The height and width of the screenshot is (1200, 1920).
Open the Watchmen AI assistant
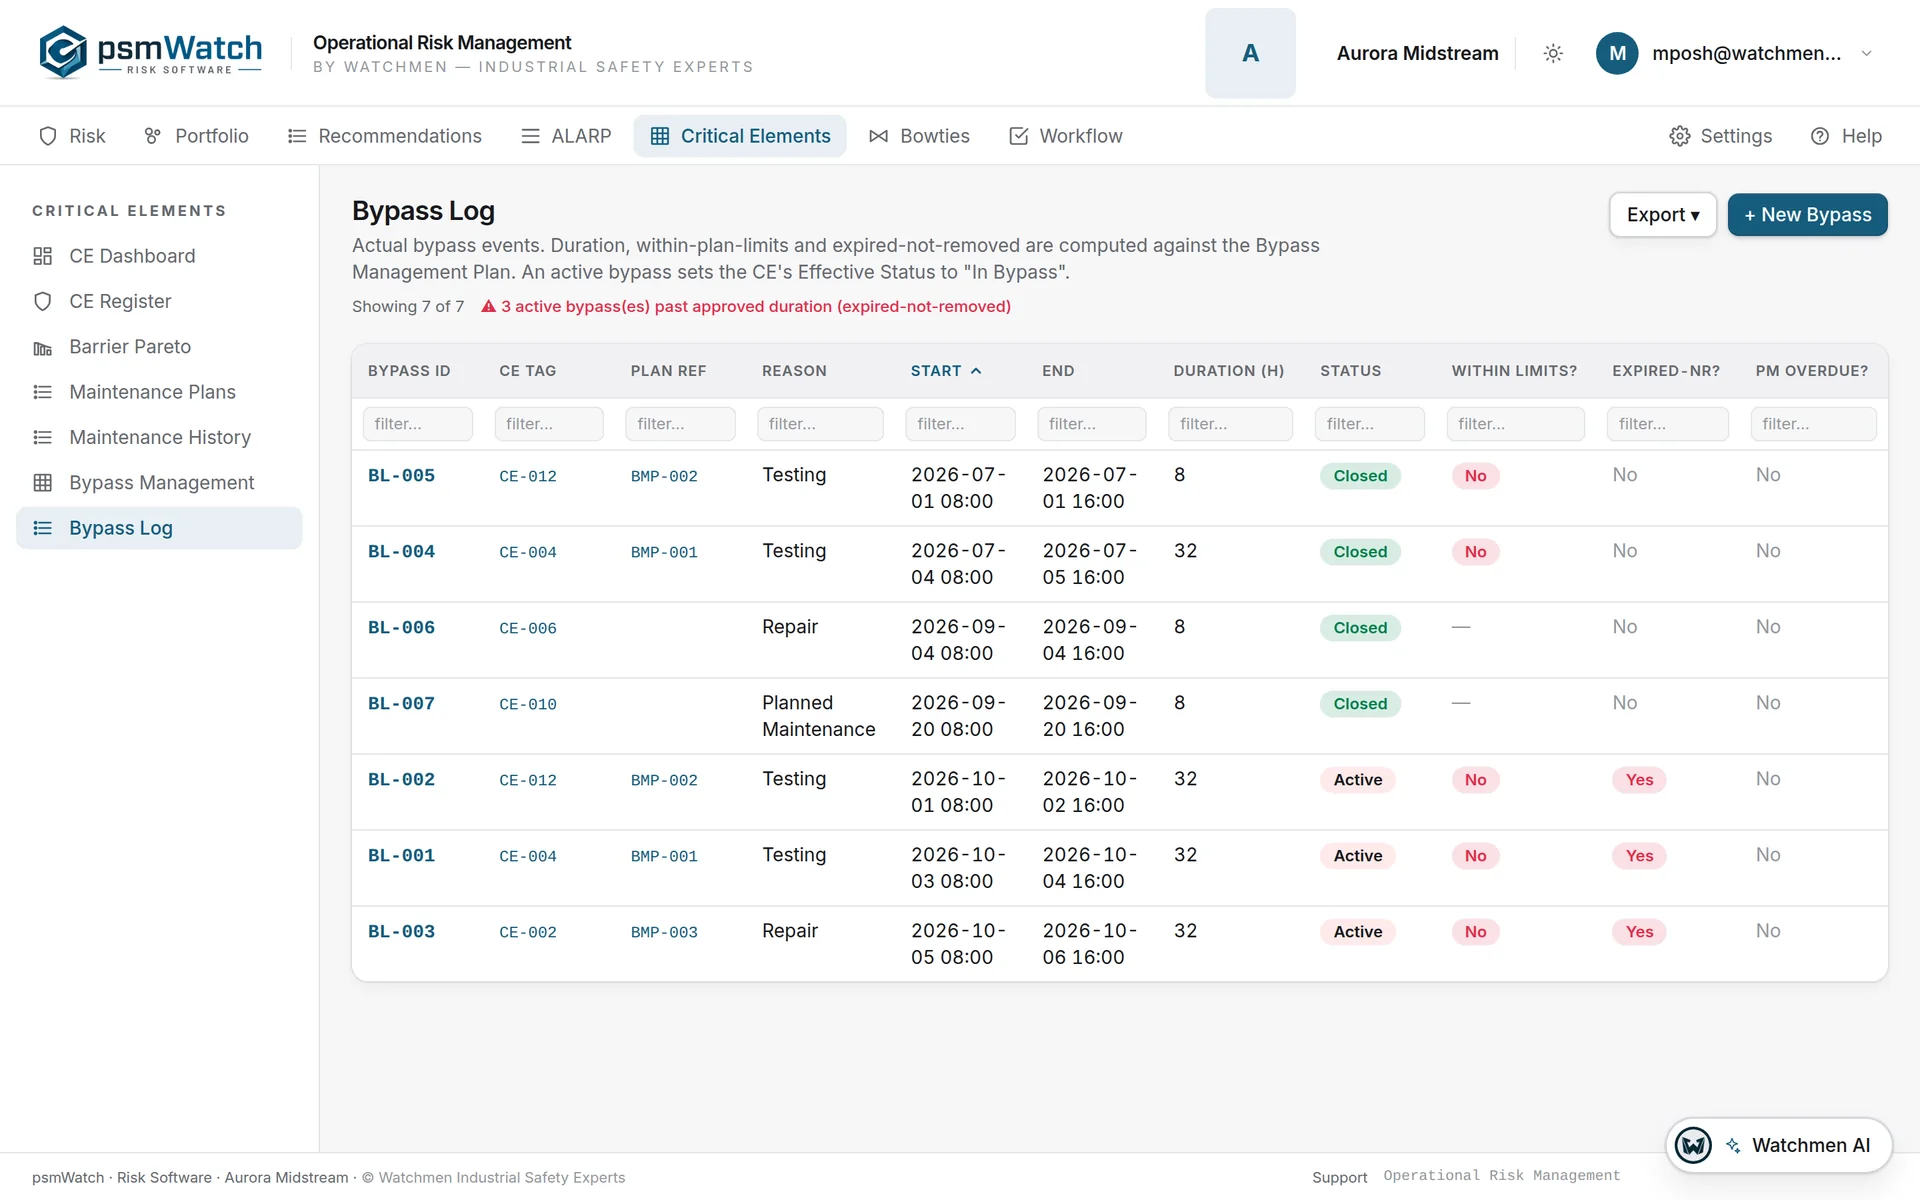(x=1779, y=1145)
